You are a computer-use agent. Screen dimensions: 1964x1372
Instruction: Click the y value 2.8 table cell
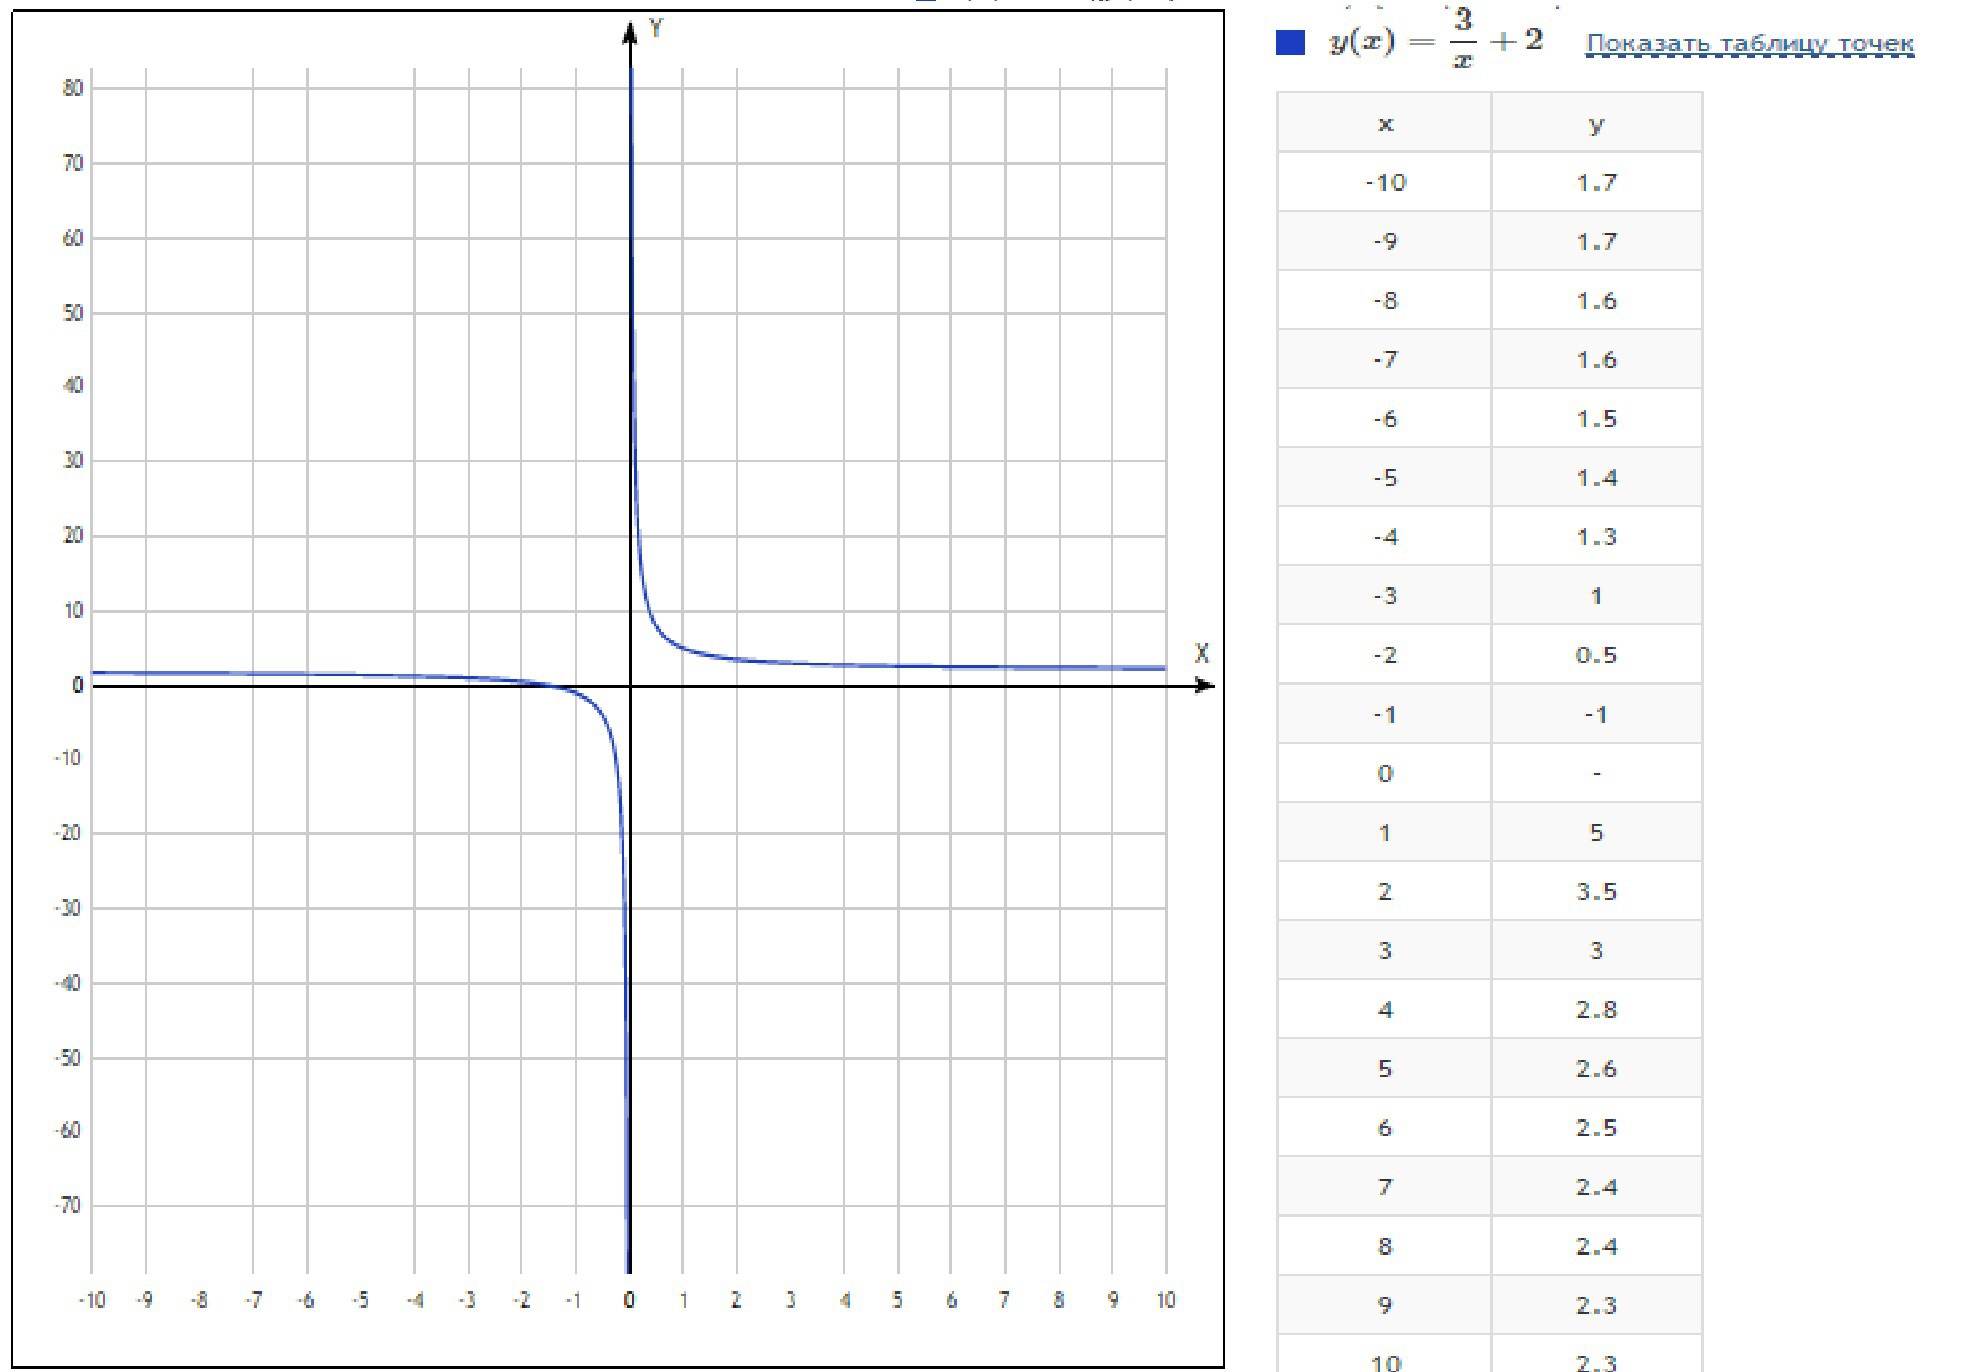(x=1596, y=1009)
